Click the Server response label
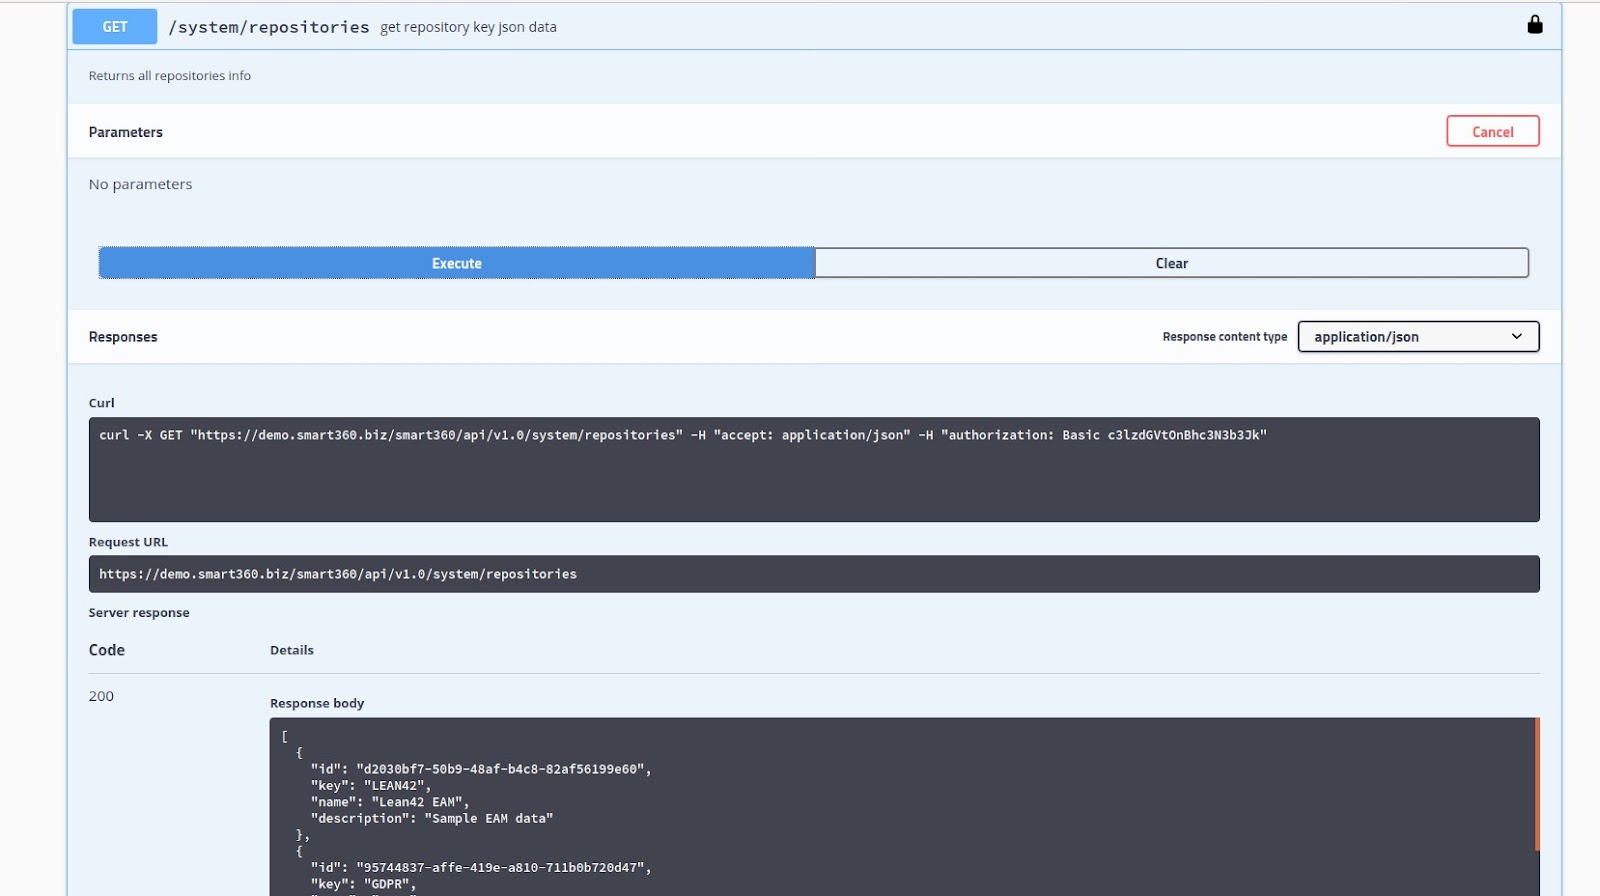This screenshot has width=1600, height=896. pos(139,613)
